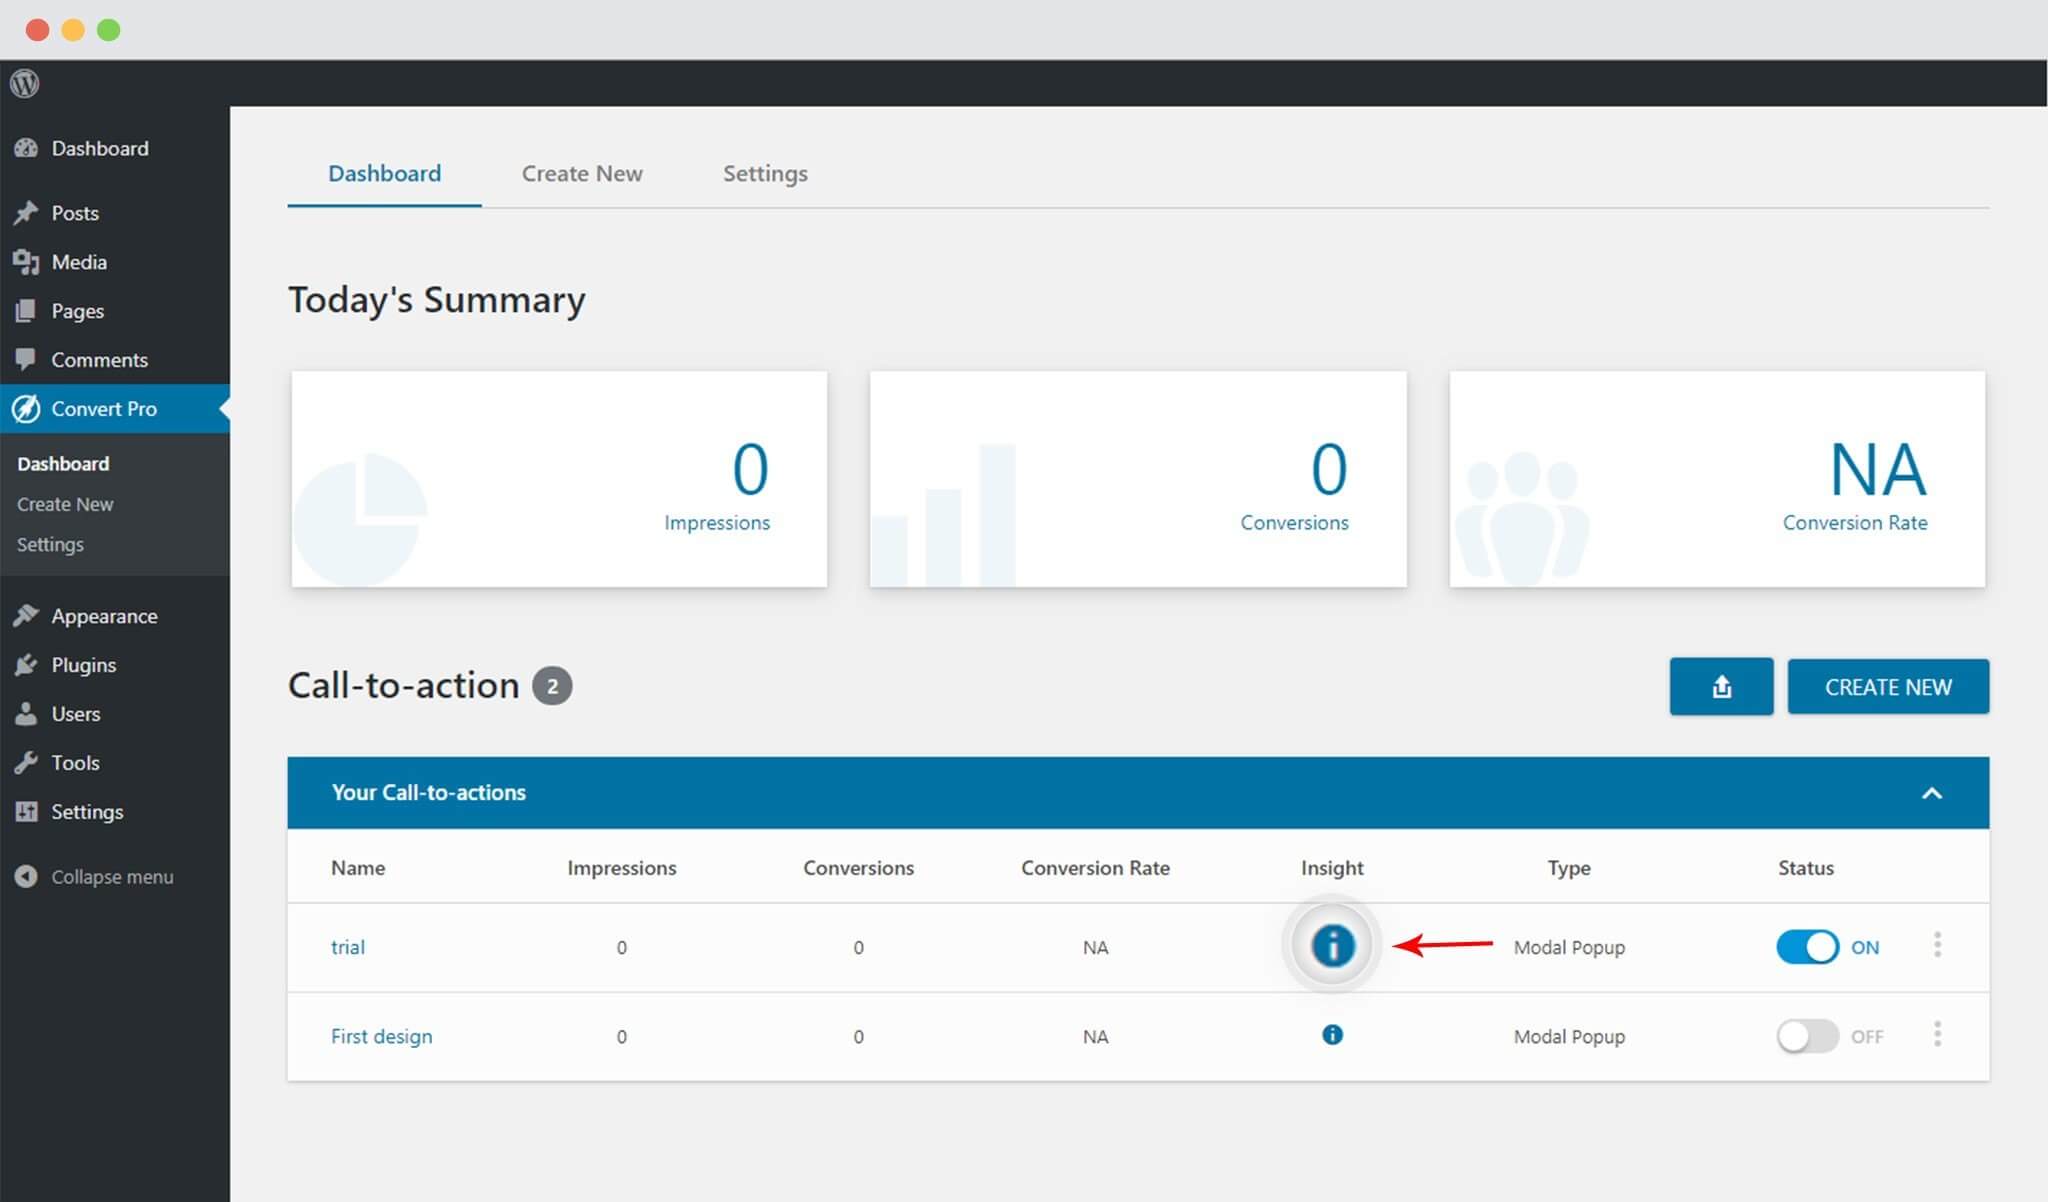
Task: Open options menu for First design row
Action: [x=1937, y=1036]
